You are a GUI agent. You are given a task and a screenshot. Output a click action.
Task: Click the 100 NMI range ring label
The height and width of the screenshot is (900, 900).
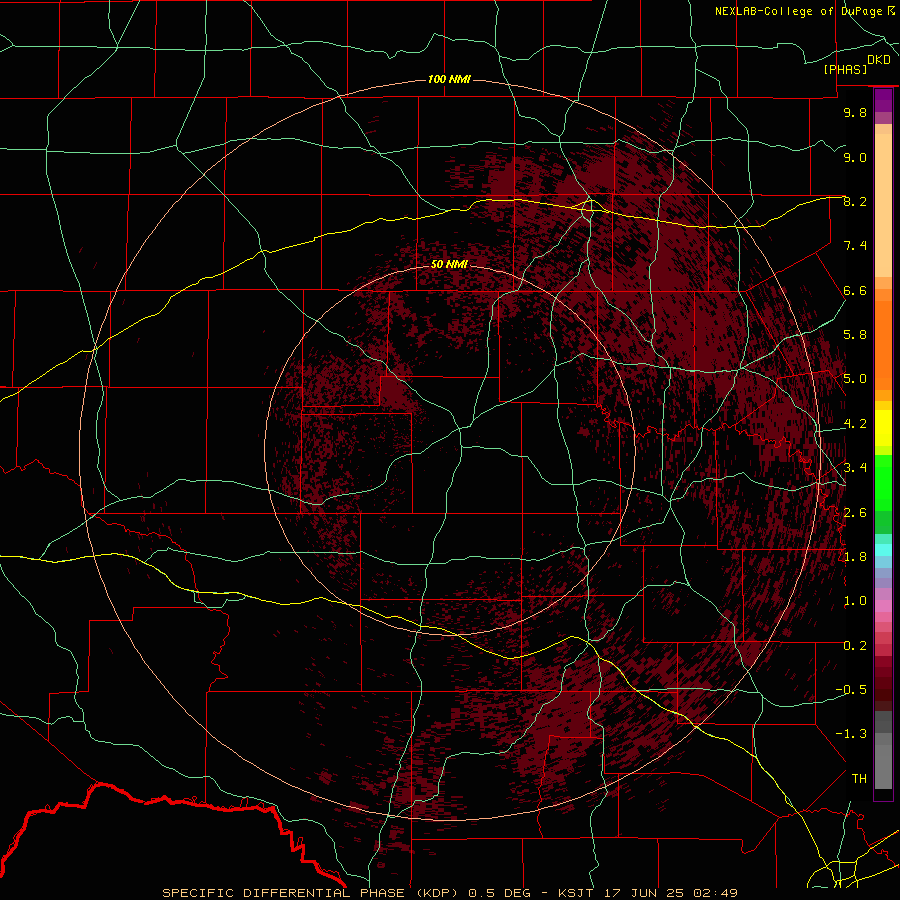[x=449, y=79]
